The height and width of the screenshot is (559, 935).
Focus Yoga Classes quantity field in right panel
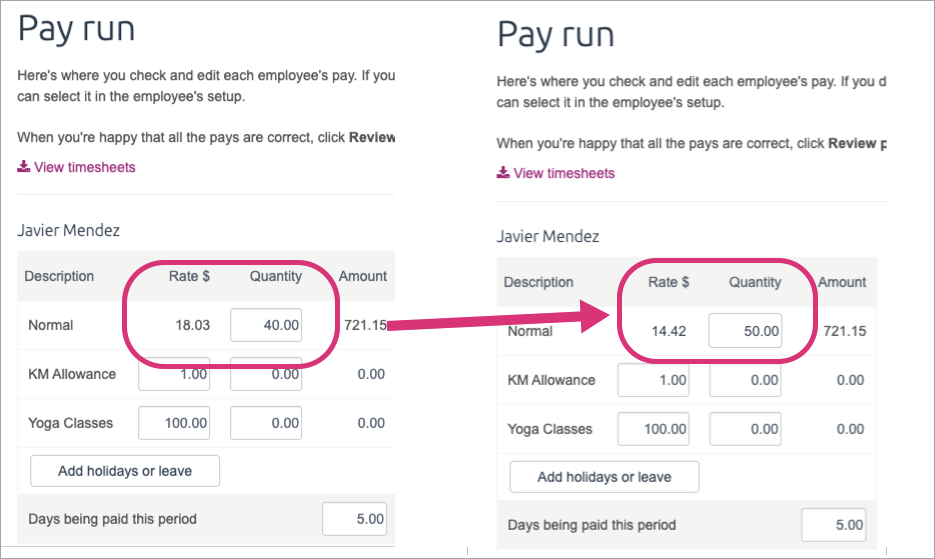coord(745,429)
